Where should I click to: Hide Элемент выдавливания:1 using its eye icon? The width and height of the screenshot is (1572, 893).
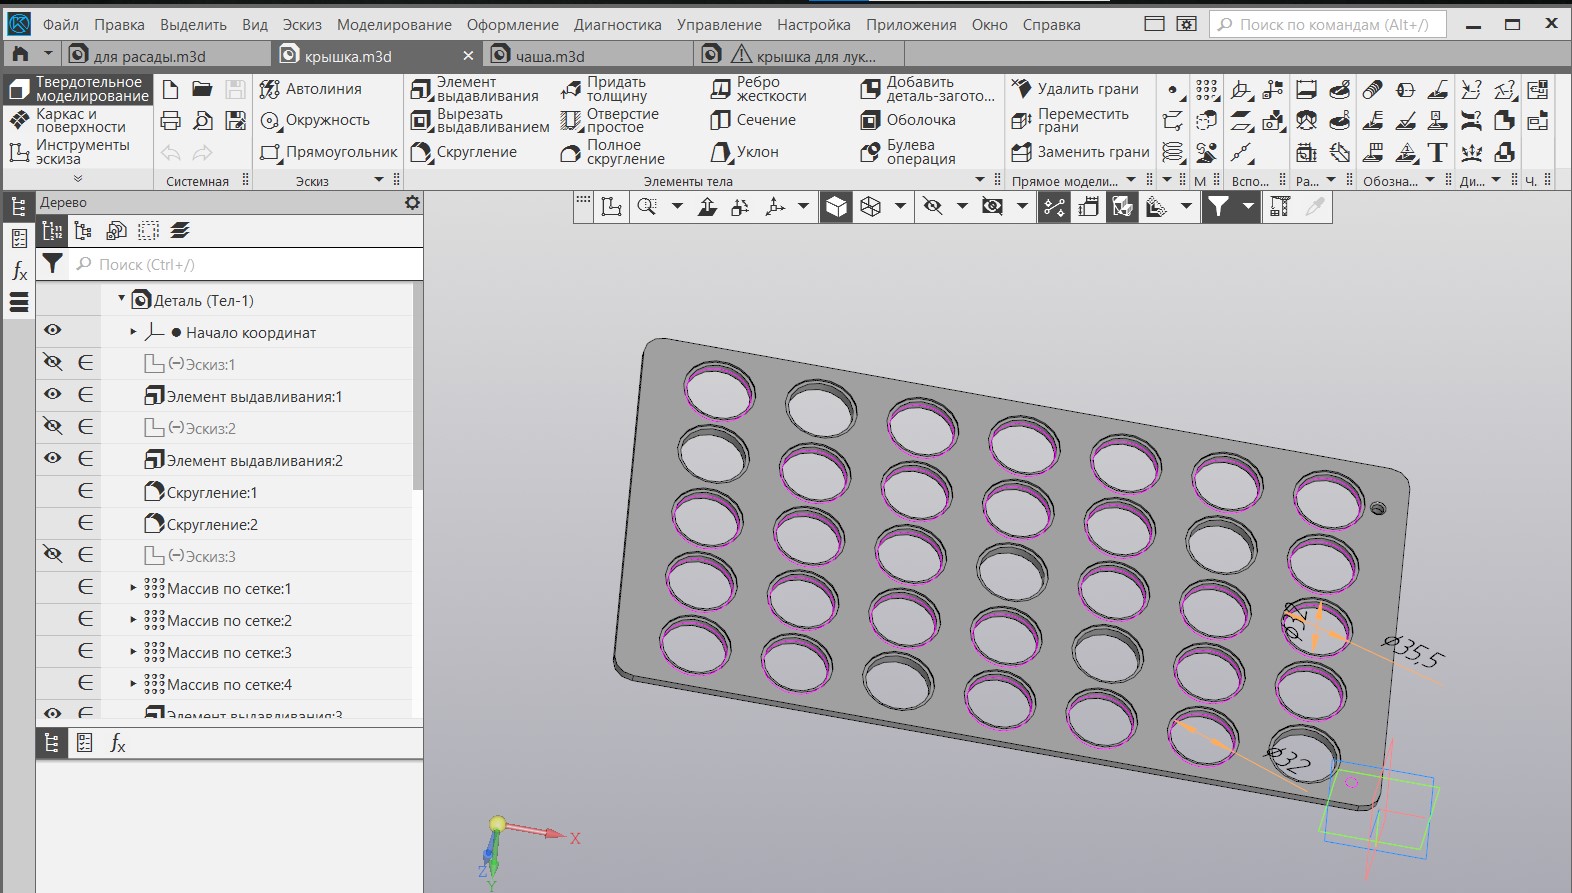coord(53,395)
